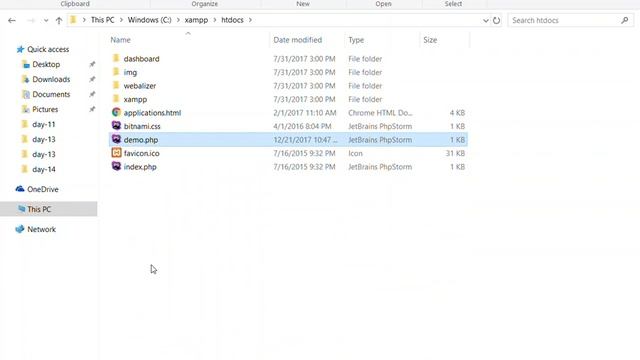This screenshot has height=360, width=640.
Task: Expand chevron after This PC breadcrumb
Action: click(x=121, y=20)
